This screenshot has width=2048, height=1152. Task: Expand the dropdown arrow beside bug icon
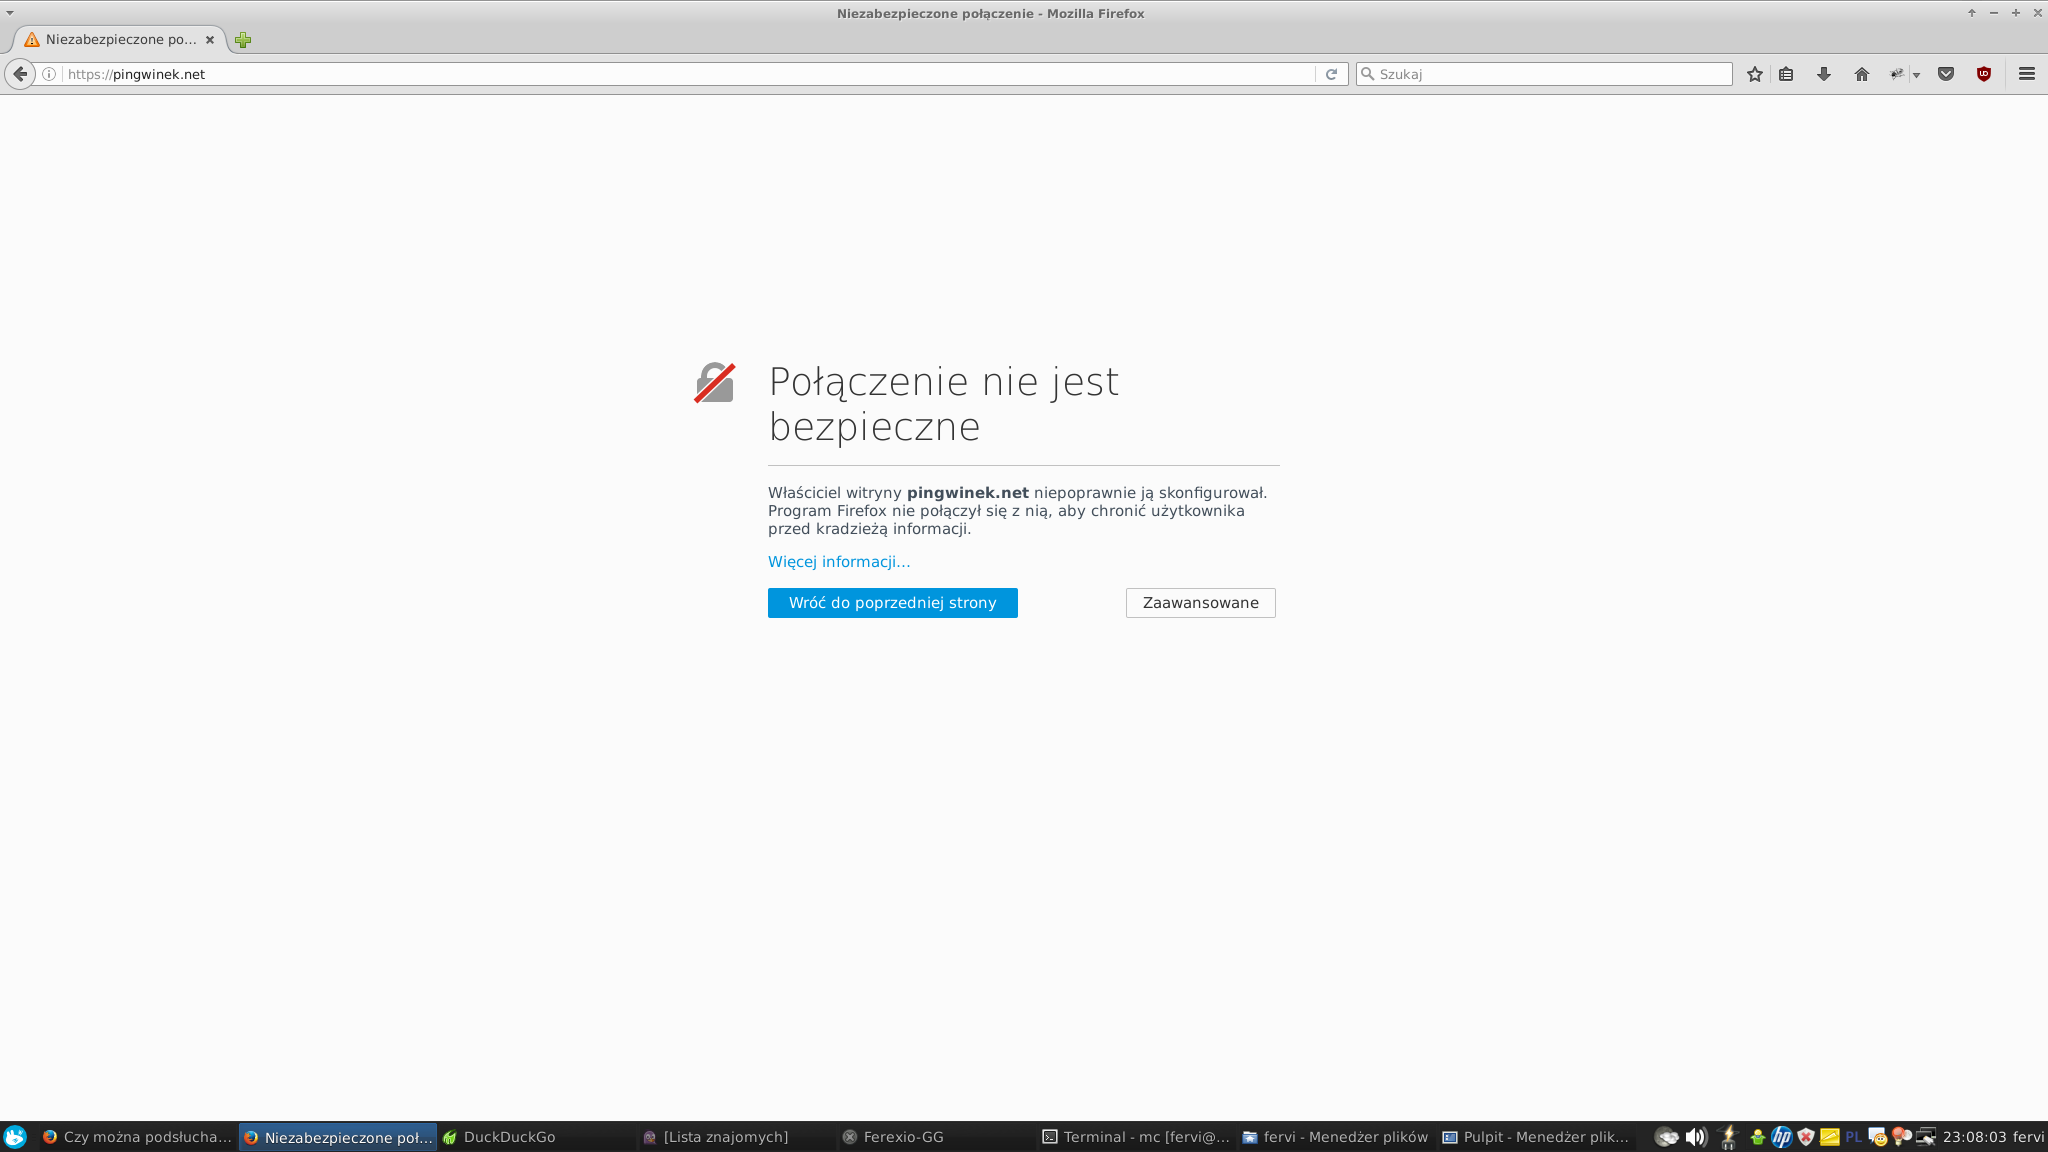(1916, 75)
